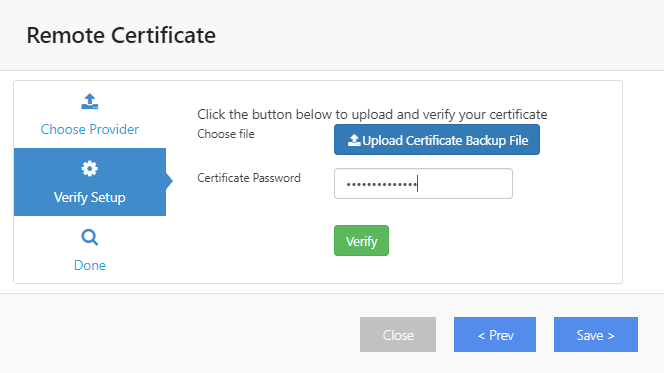Go to the Choose Provider step label
Screen dimensions: 664x373
pyautogui.click(x=90, y=129)
